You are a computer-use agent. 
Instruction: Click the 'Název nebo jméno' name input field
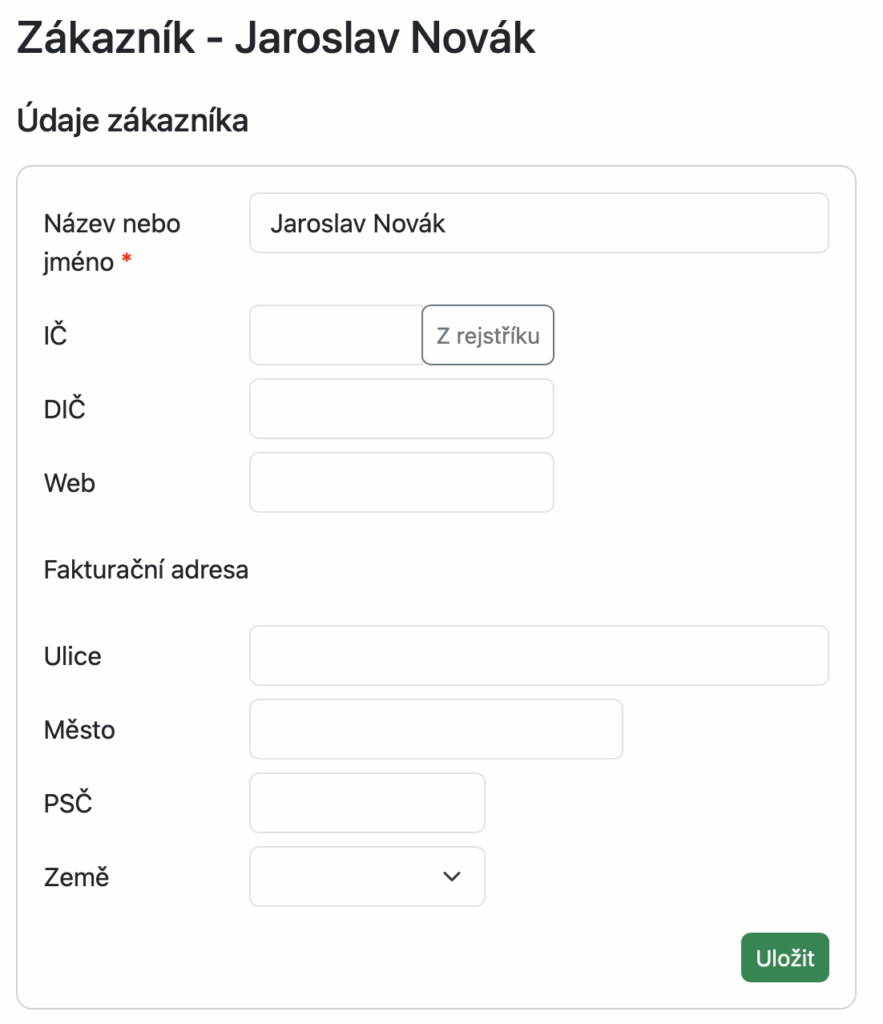(538, 223)
